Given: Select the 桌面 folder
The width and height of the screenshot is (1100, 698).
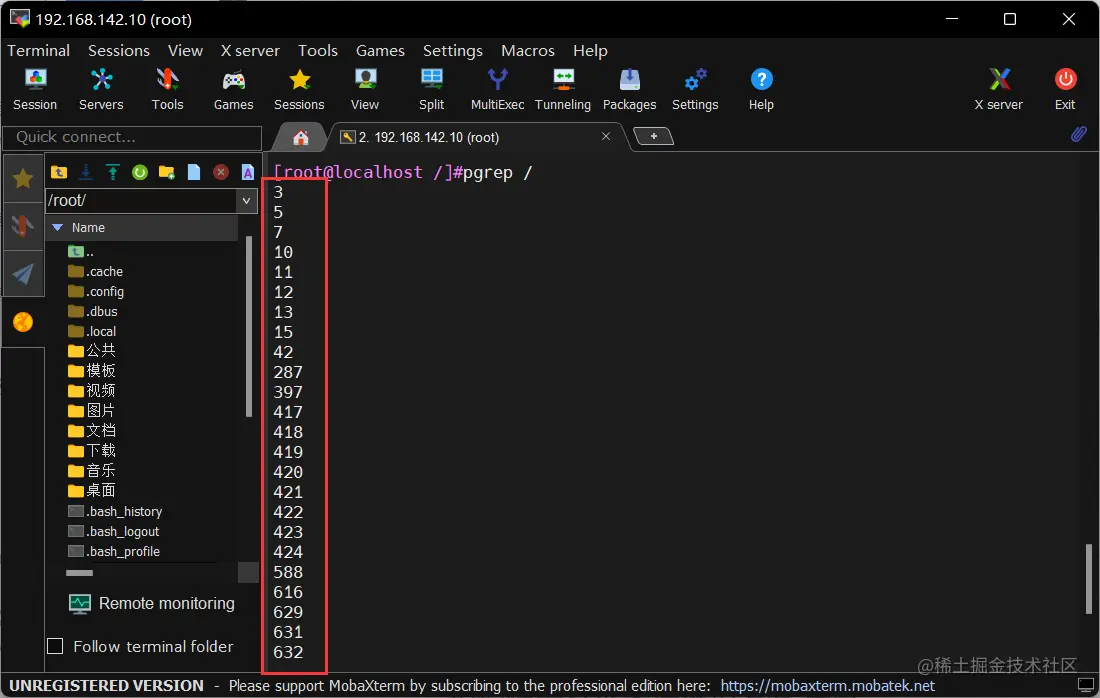Looking at the screenshot, I should [x=92, y=490].
